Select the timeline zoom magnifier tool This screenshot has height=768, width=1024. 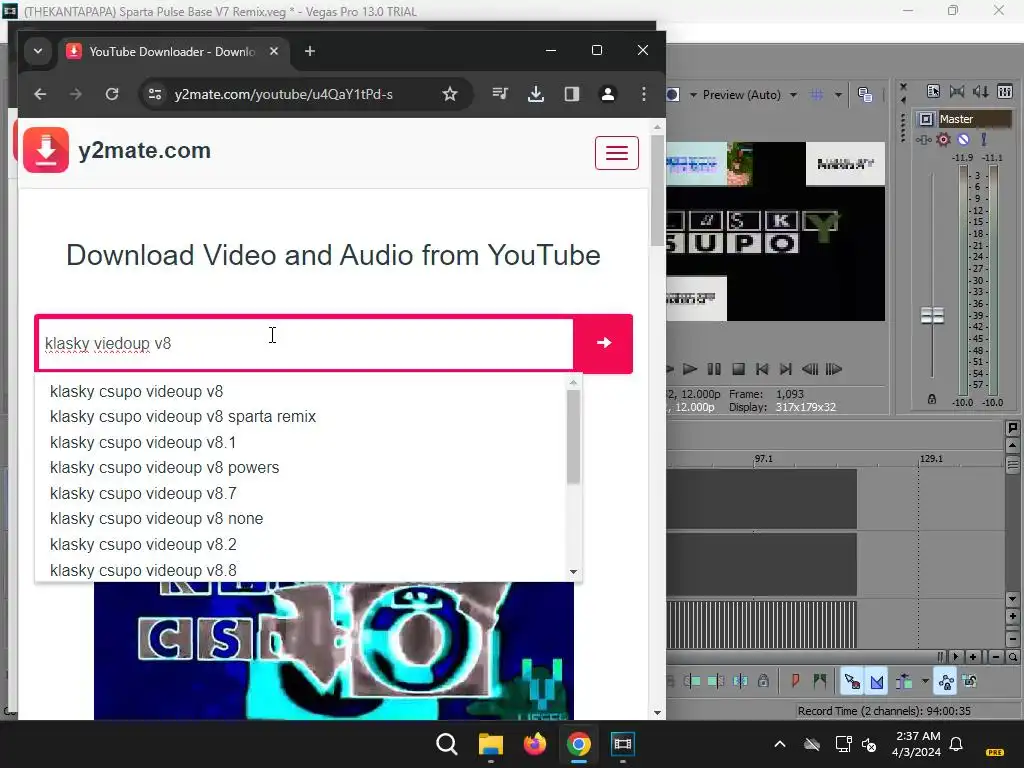[x=1012, y=657]
